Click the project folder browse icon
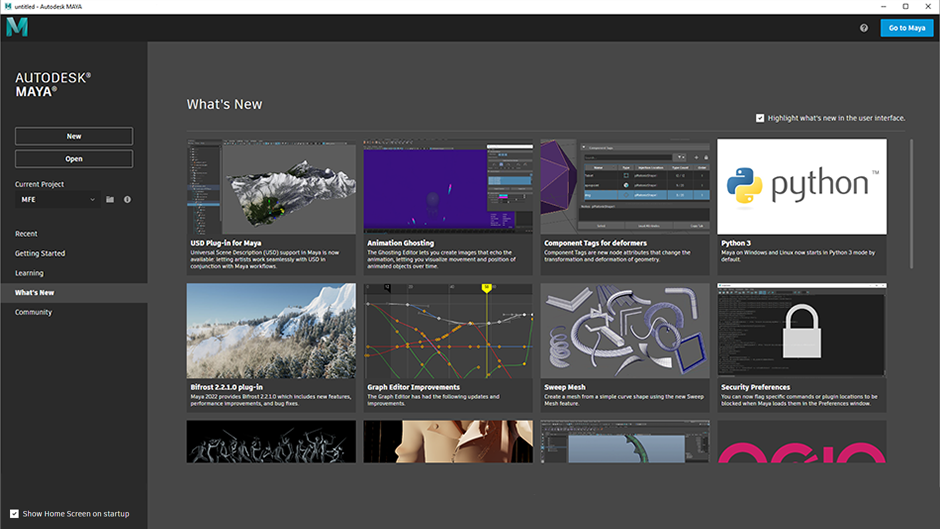Screen dimensions: 940x529 110,199
